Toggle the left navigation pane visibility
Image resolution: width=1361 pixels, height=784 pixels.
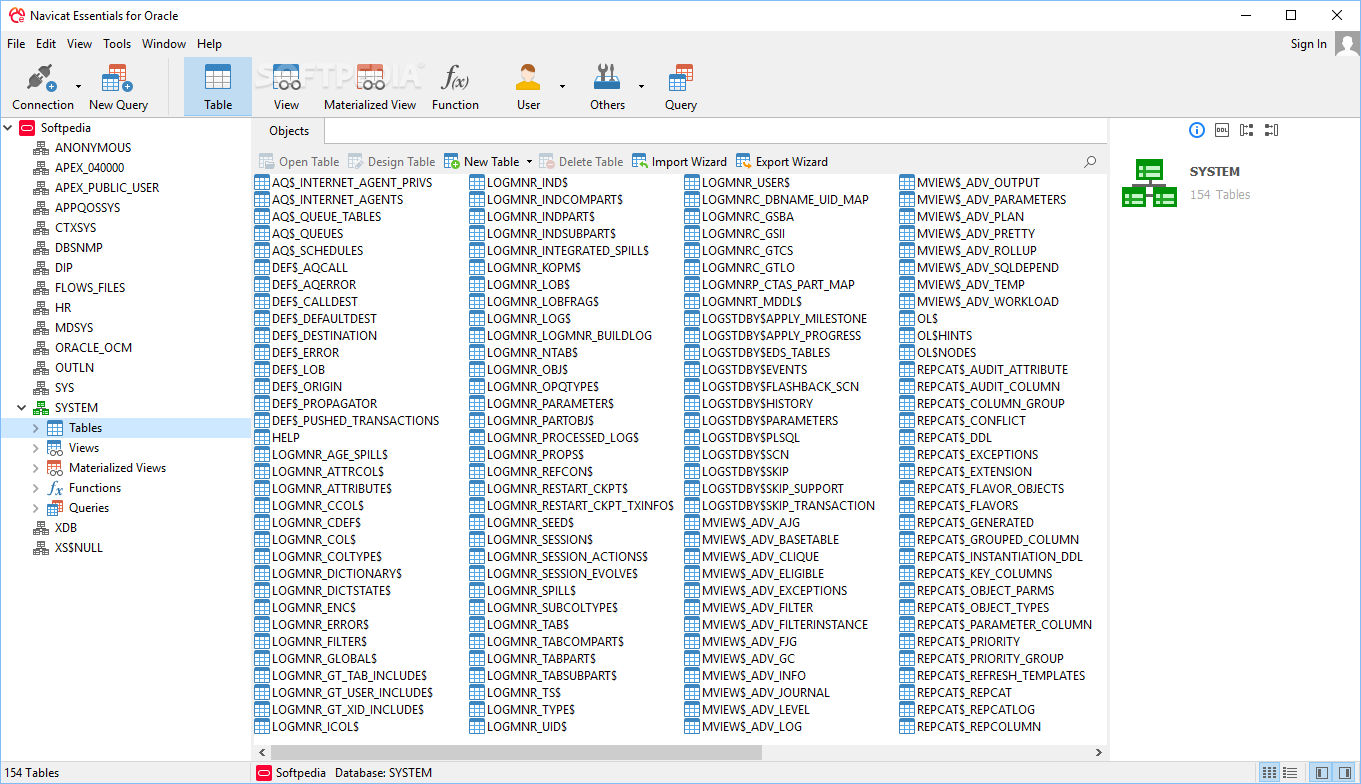coord(1323,773)
